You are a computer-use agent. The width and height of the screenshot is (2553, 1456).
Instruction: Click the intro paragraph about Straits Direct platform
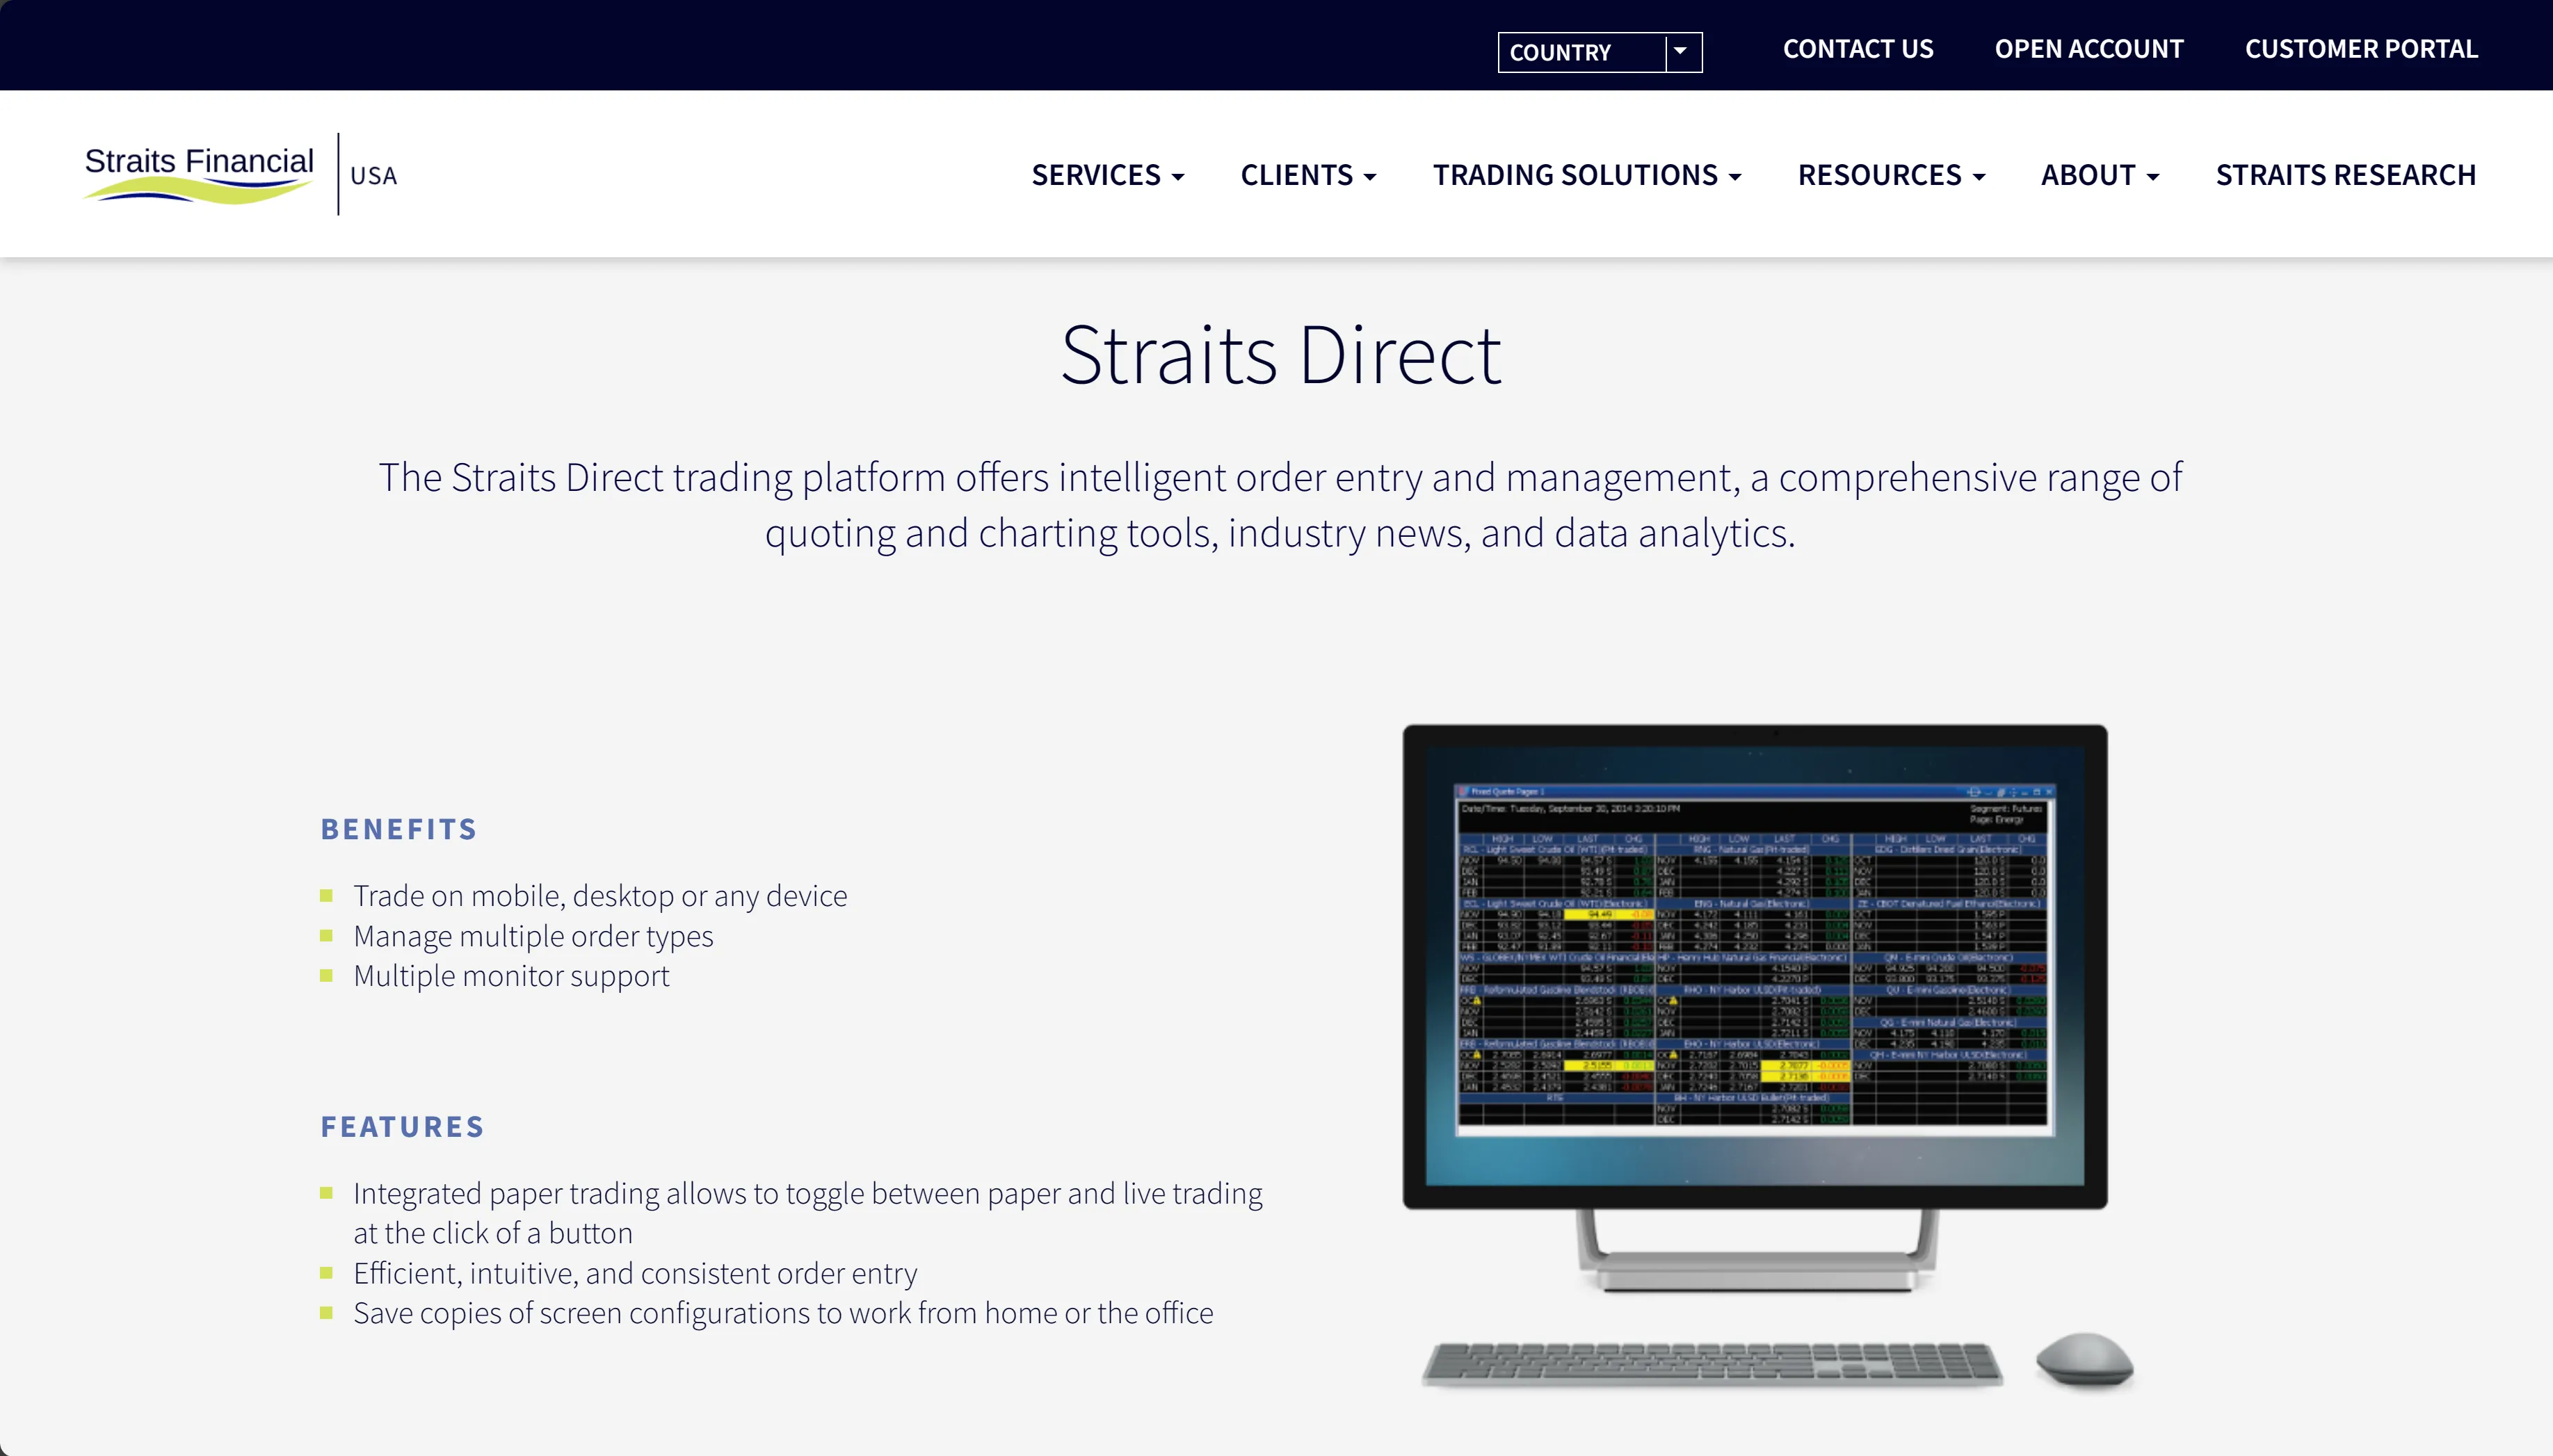(1280, 505)
